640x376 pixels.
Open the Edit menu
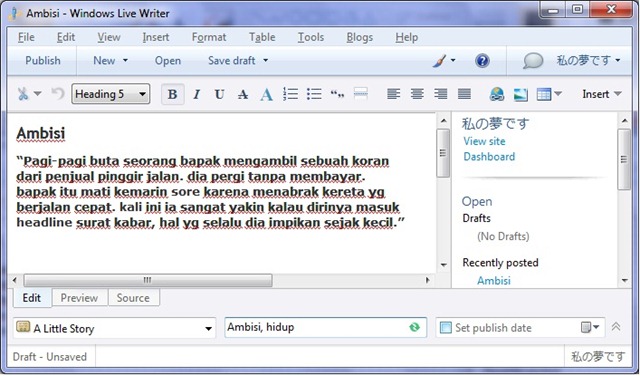tap(66, 37)
